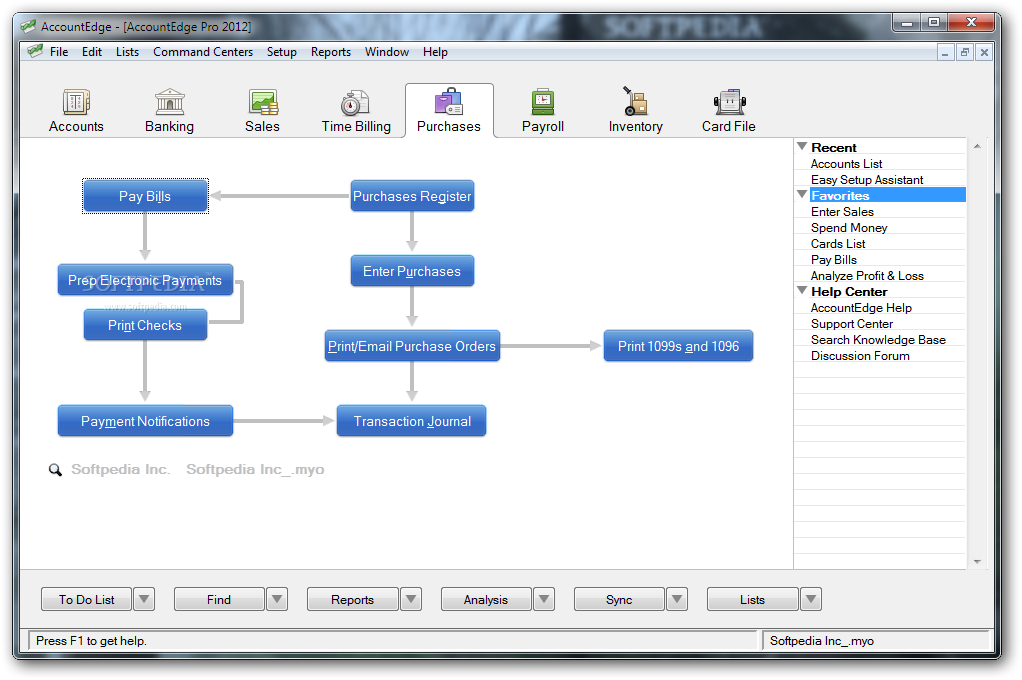The width and height of the screenshot is (1022, 680).
Task: Select the Purchases shopping bag icon
Action: coord(448,102)
